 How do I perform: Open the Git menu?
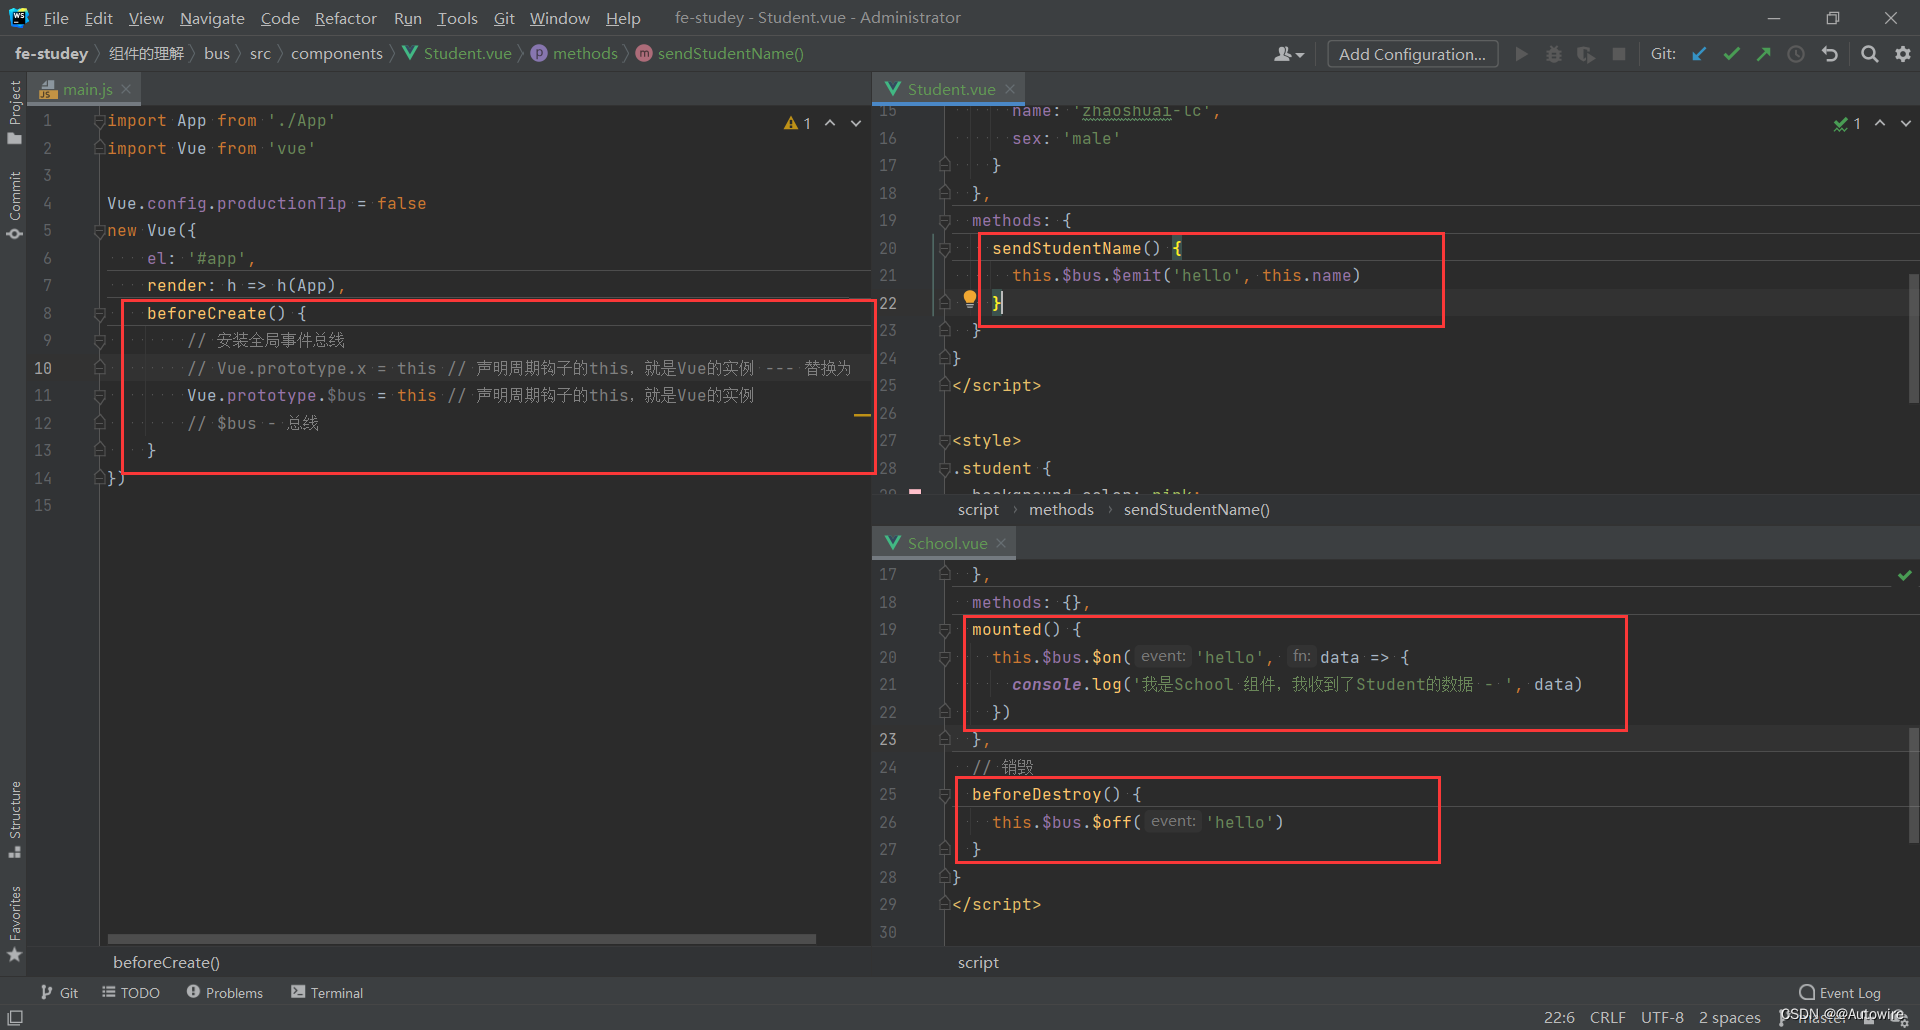[x=504, y=18]
